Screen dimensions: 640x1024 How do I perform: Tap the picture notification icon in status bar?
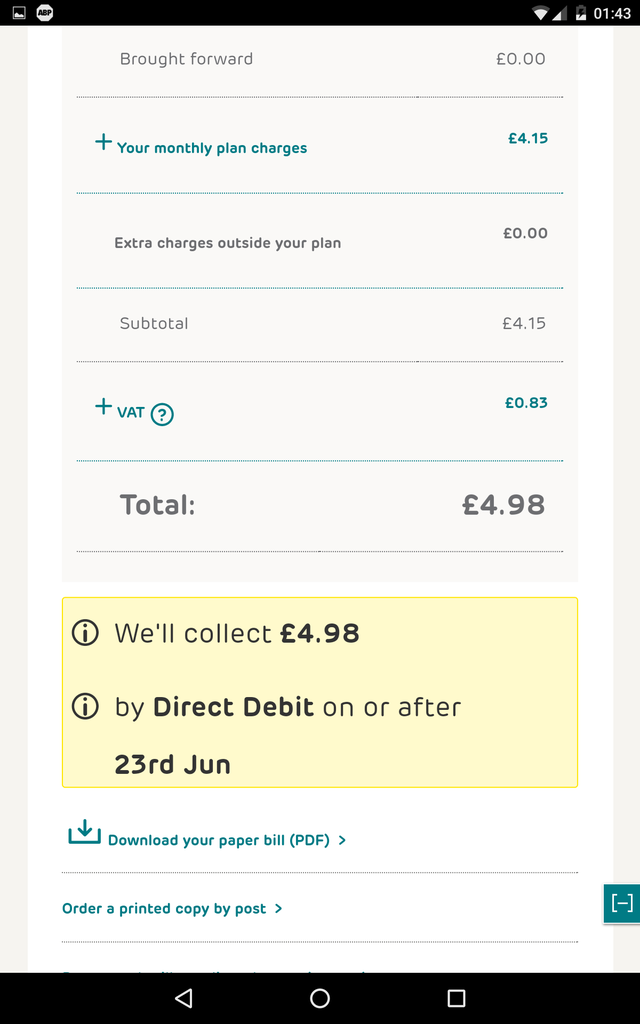[18, 13]
